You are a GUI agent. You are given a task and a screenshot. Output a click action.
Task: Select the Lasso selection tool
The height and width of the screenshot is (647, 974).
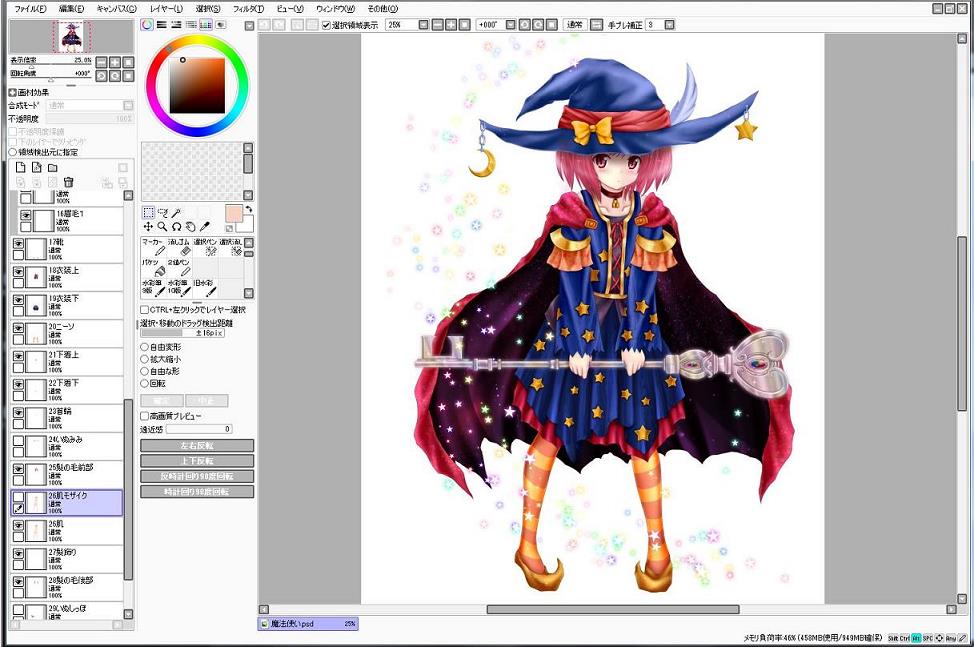coord(162,213)
